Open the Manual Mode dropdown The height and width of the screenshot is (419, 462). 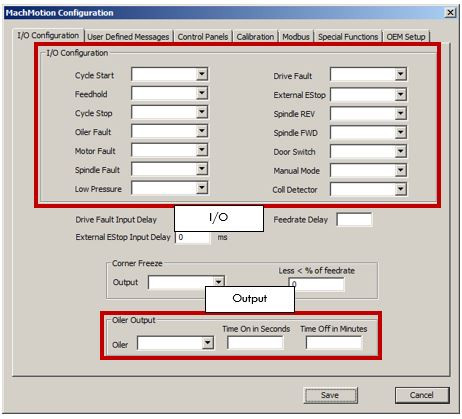point(368,171)
